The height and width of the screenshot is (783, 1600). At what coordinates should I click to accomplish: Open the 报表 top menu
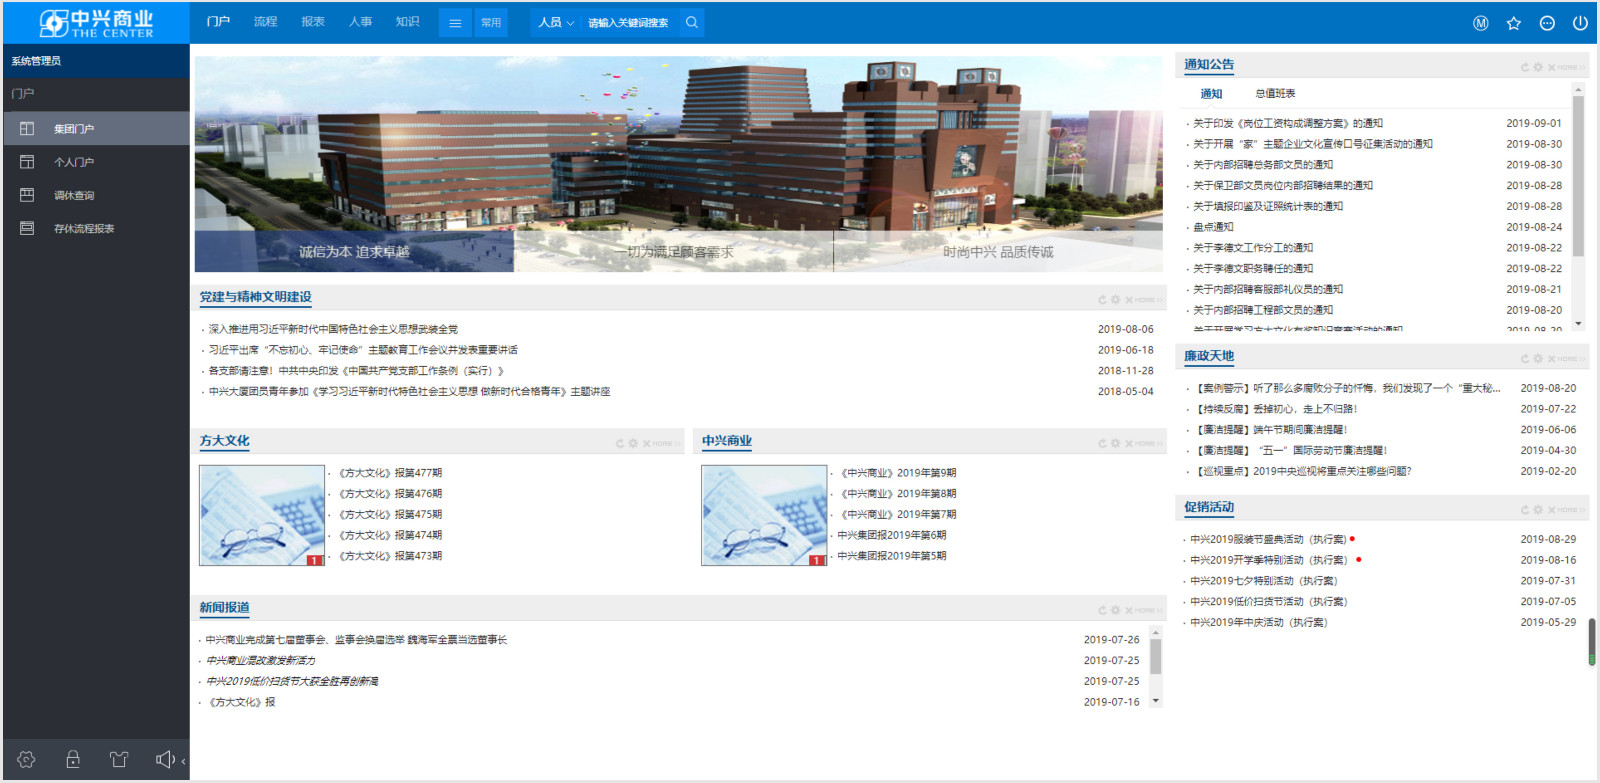point(313,22)
